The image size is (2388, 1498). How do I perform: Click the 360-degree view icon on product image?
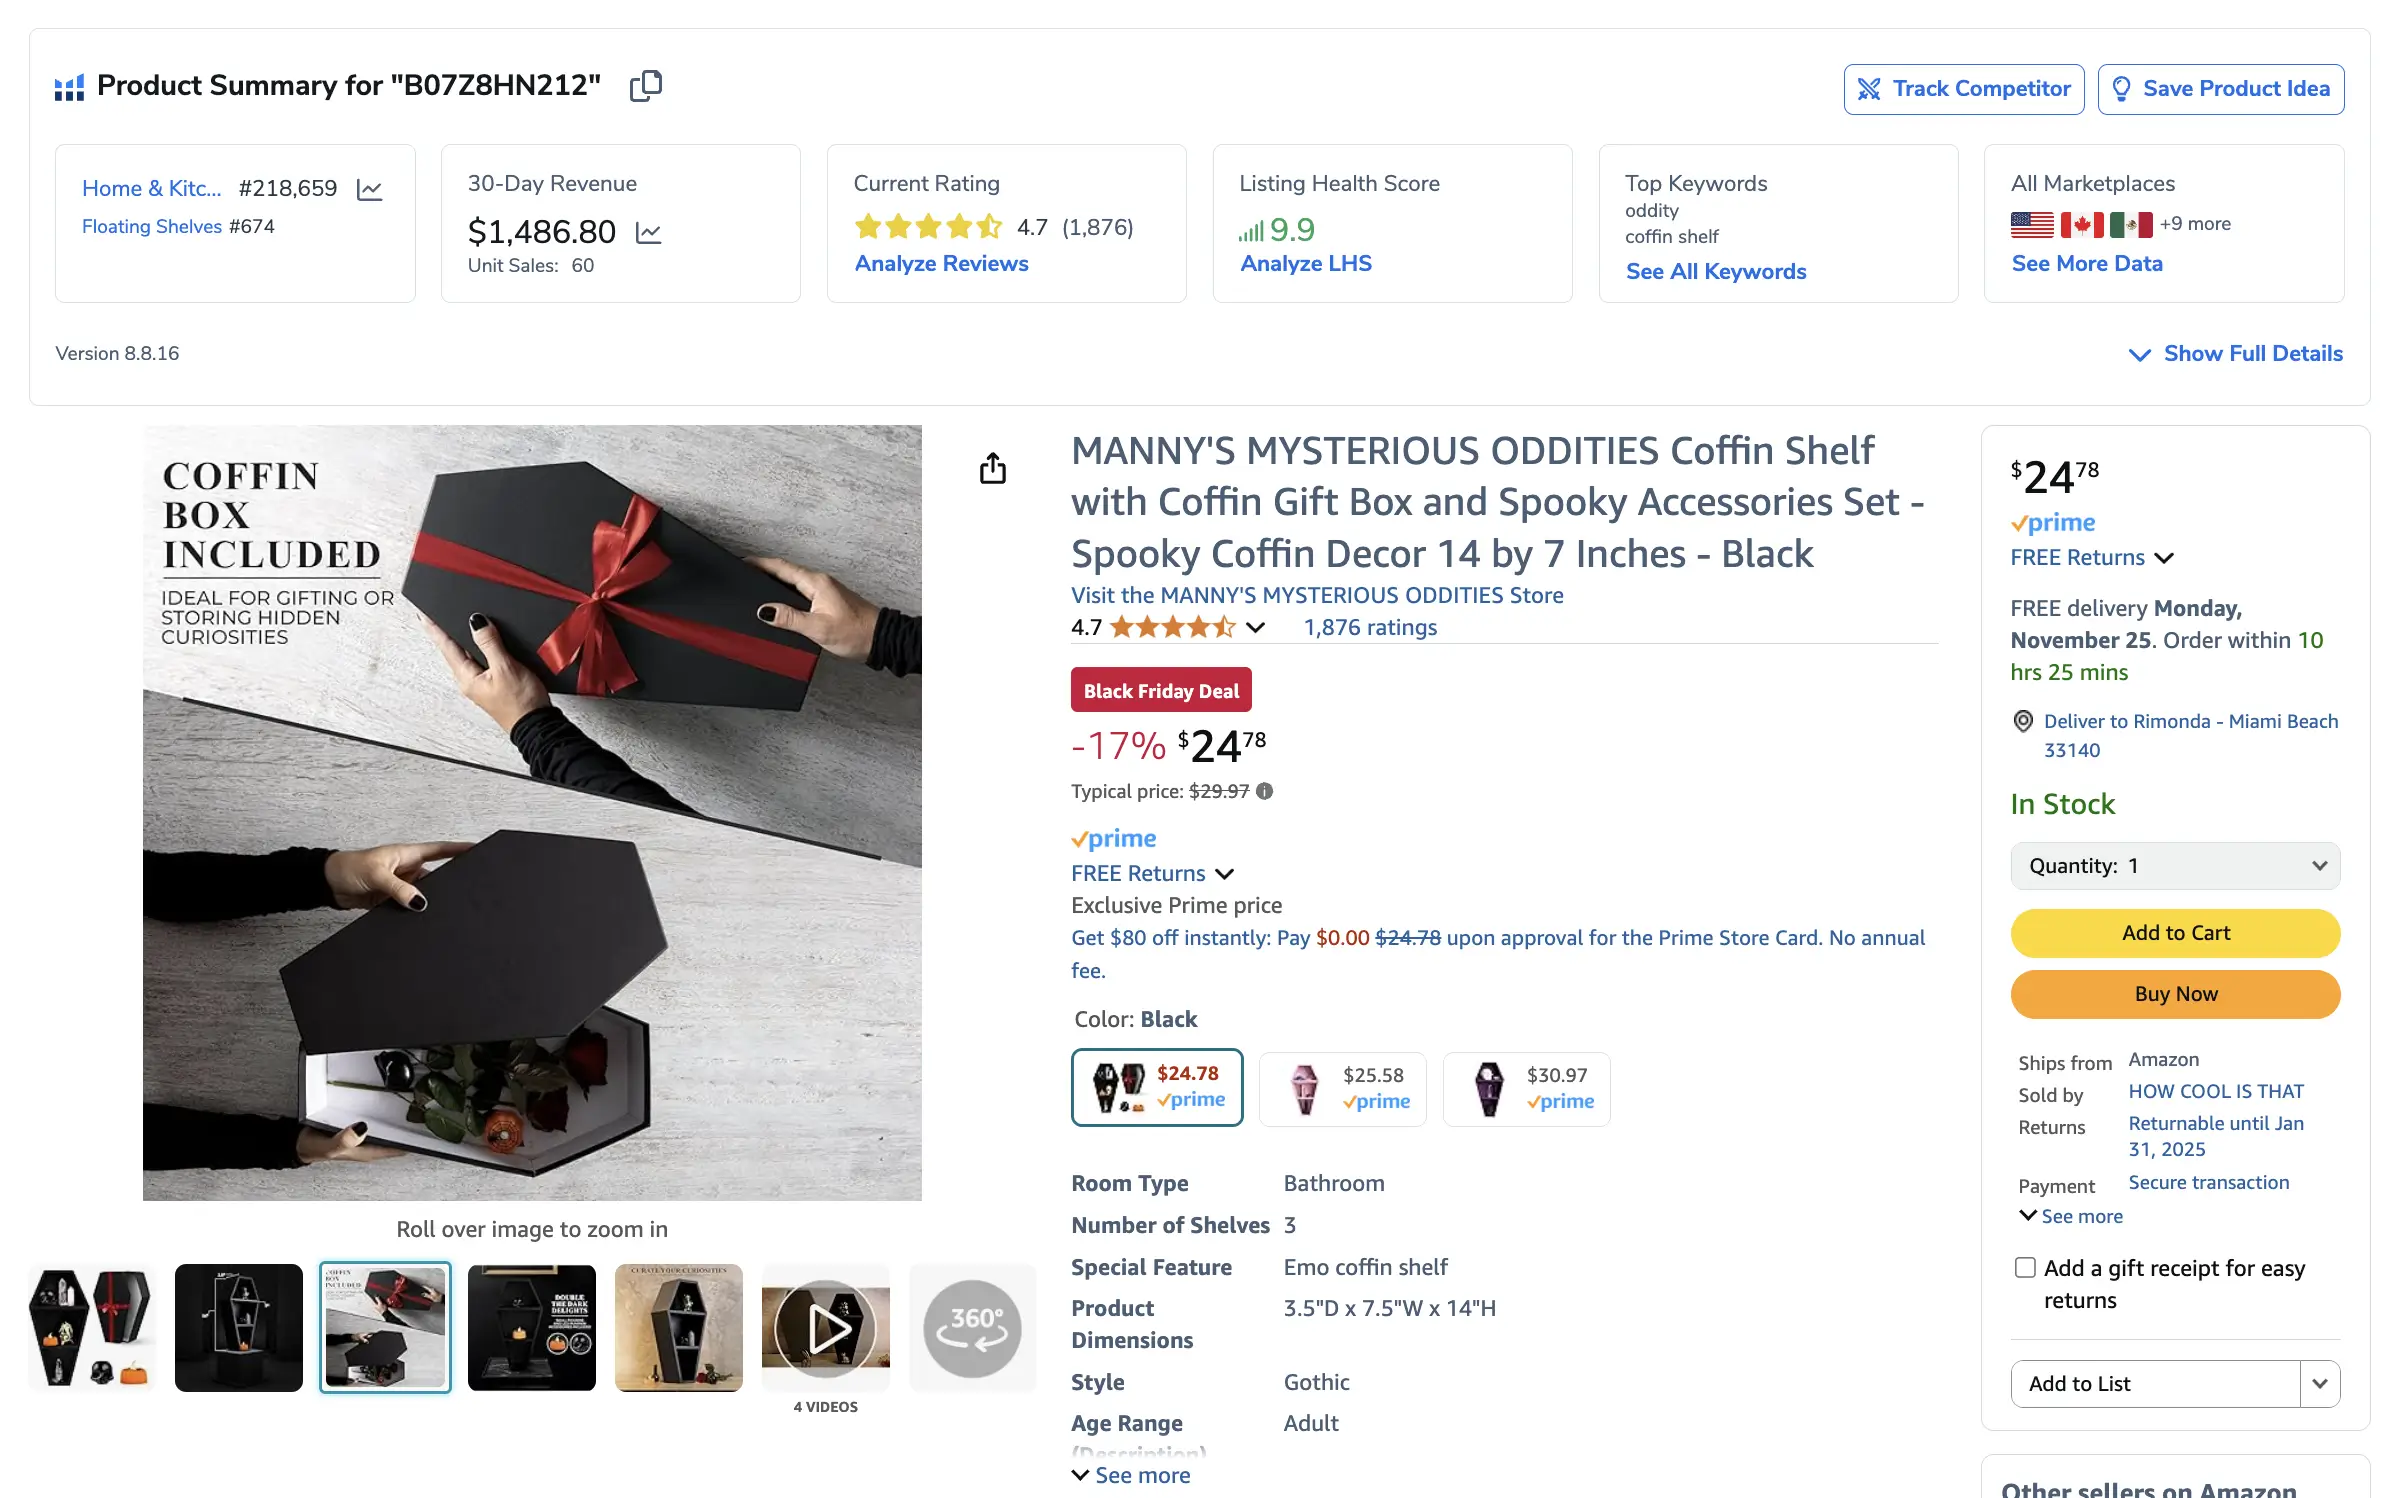[x=966, y=1325]
